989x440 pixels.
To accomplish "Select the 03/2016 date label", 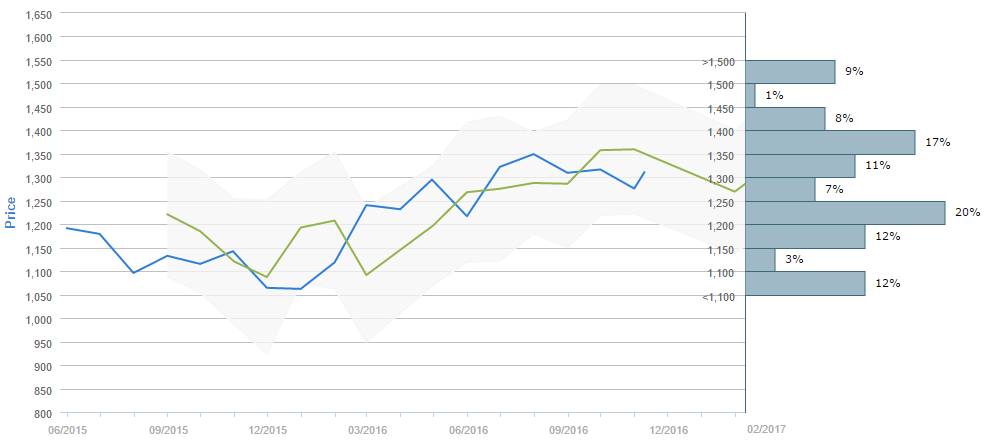I will coord(368,429).
